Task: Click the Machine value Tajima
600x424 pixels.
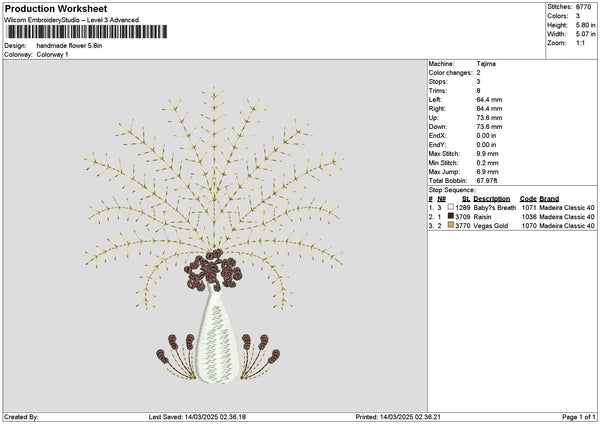Action: [485, 64]
